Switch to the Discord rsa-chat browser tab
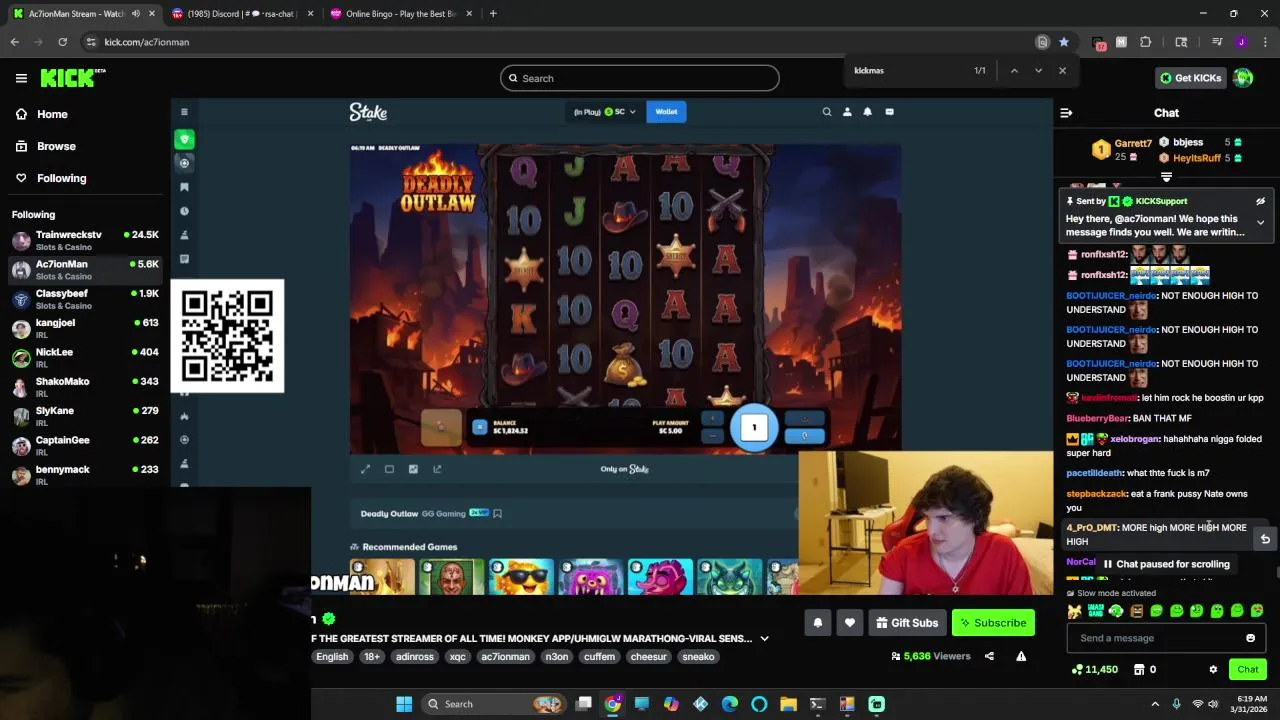The width and height of the screenshot is (1280, 720). click(x=240, y=14)
